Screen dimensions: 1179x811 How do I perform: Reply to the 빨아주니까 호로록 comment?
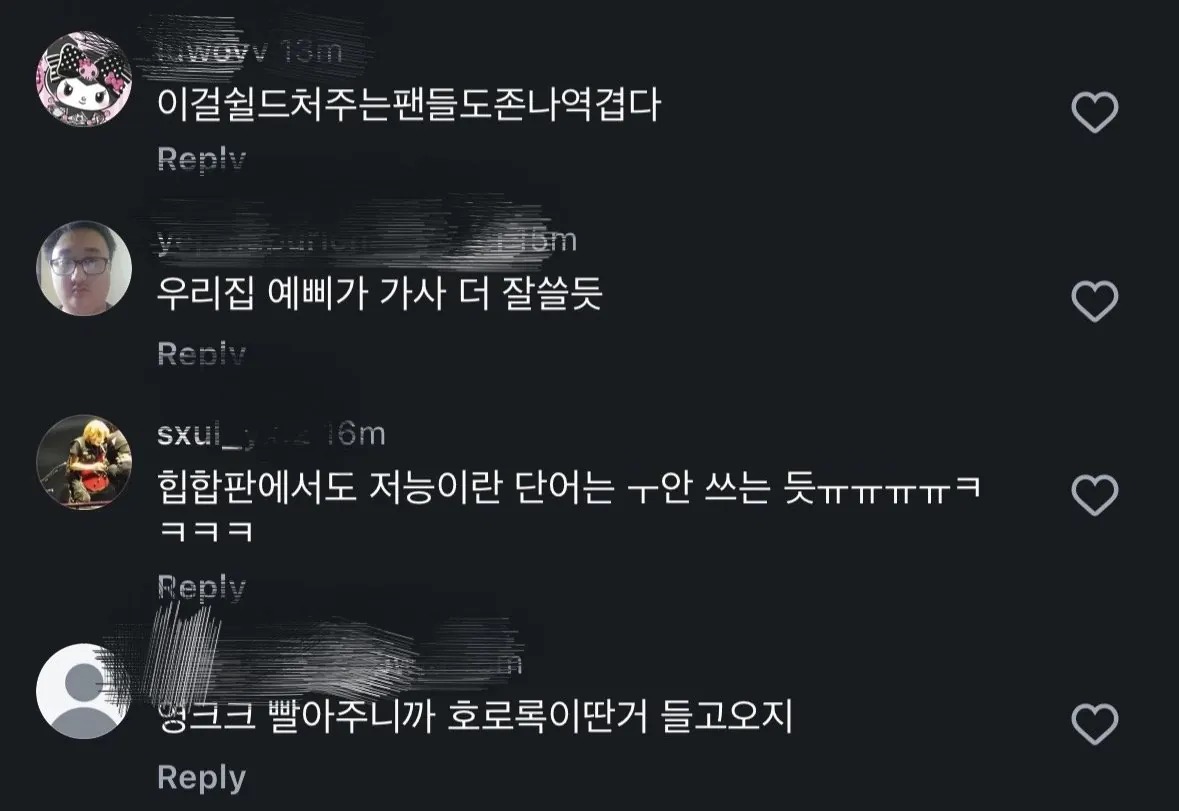(x=202, y=777)
